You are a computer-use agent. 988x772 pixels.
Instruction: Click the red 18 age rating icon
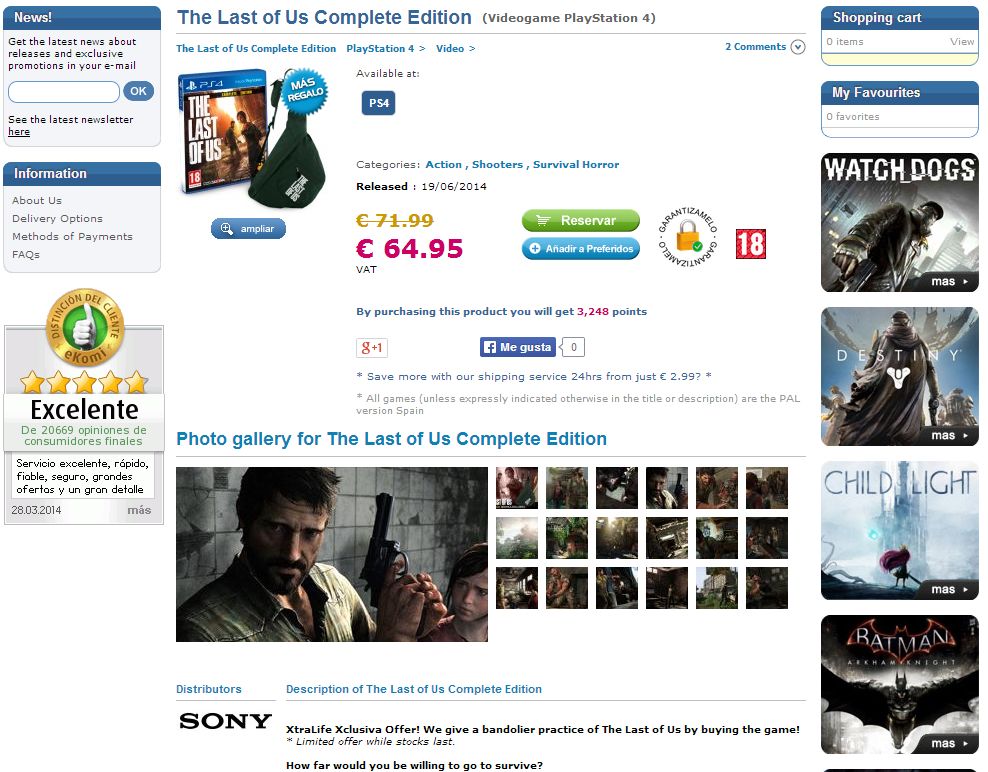point(750,244)
